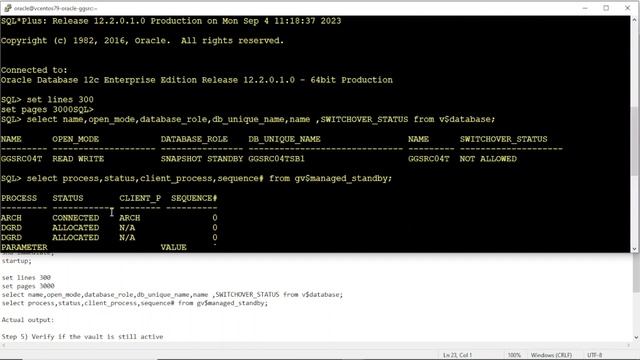This screenshot has height=360, width=640.
Task: Click the 'startup;' line in Notepad
Action: click(16, 261)
